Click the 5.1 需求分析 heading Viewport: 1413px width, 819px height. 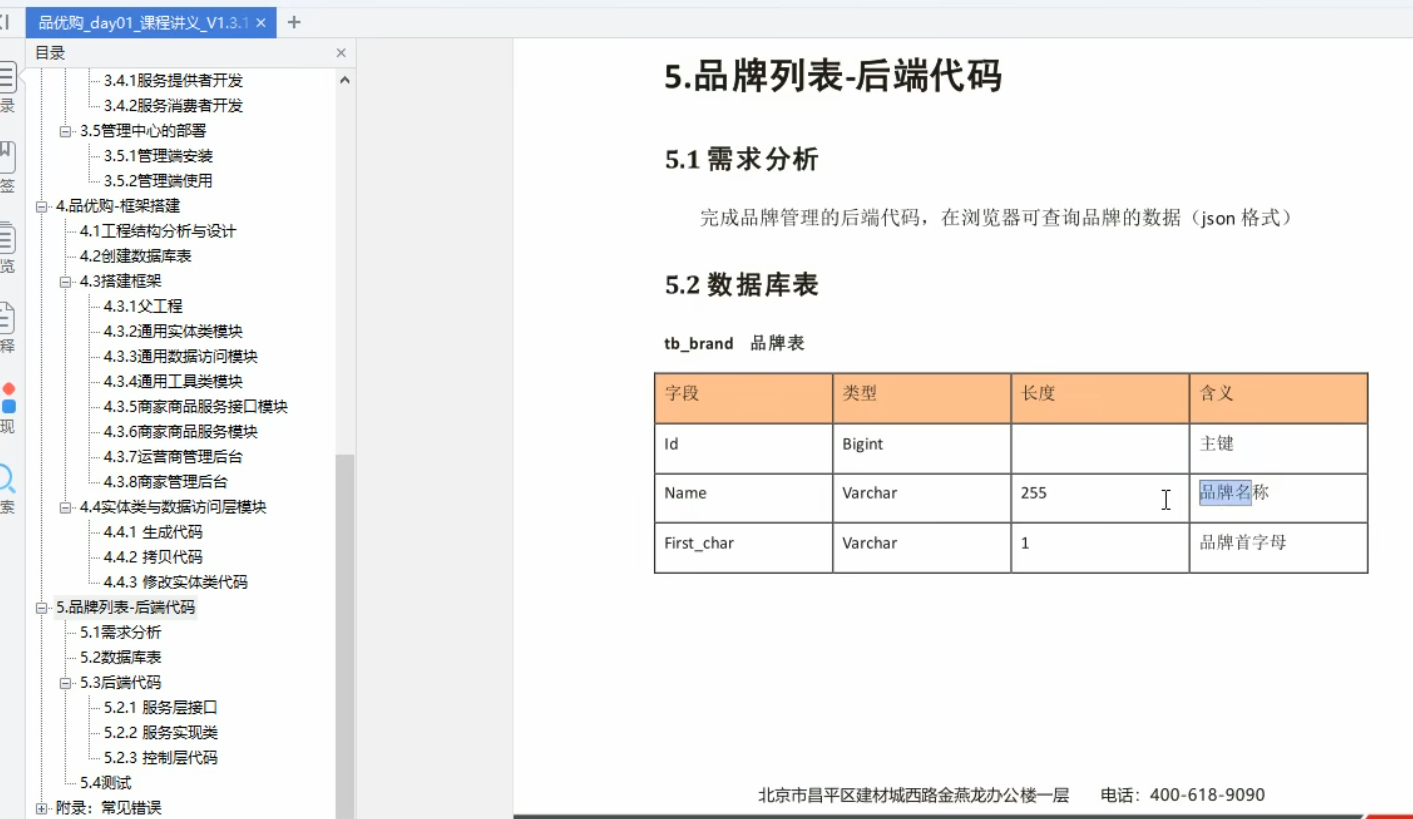(x=742, y=159)
